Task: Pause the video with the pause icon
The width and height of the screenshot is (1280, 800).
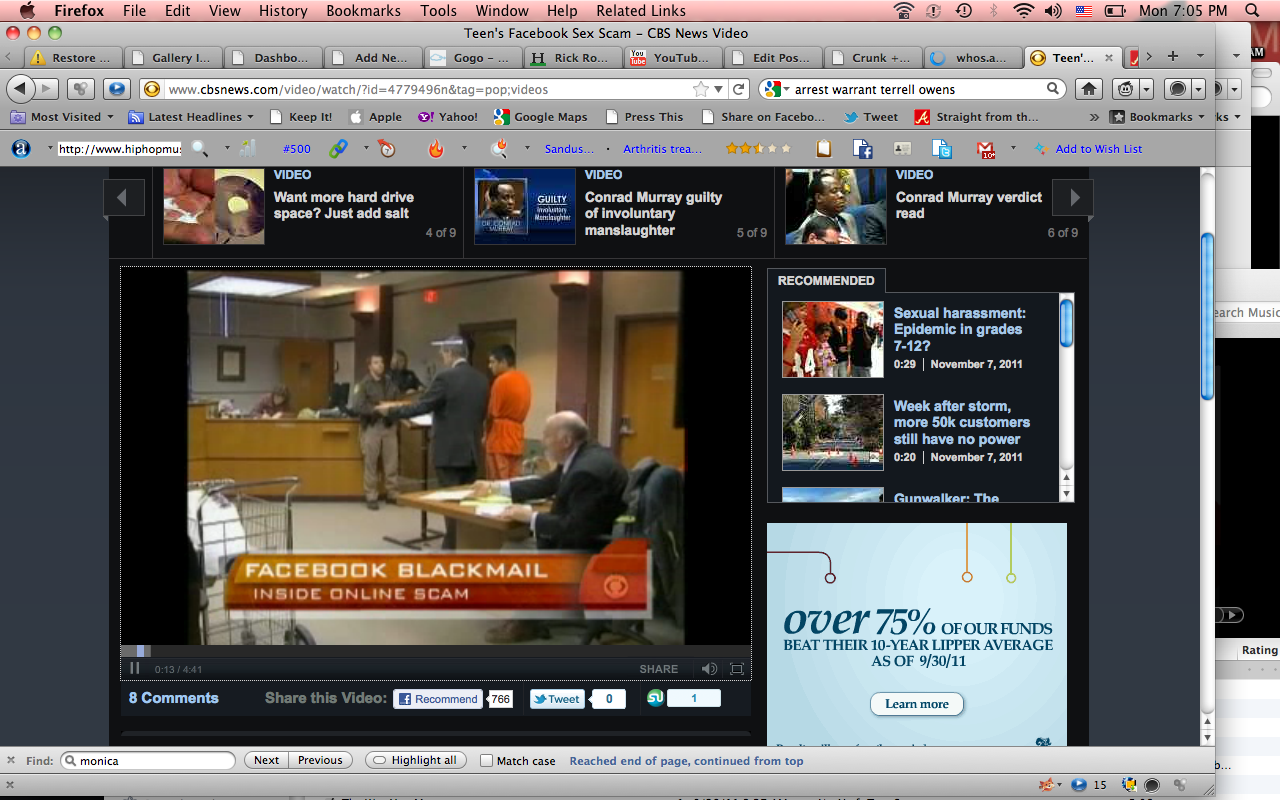Action: tap(135, 668)
